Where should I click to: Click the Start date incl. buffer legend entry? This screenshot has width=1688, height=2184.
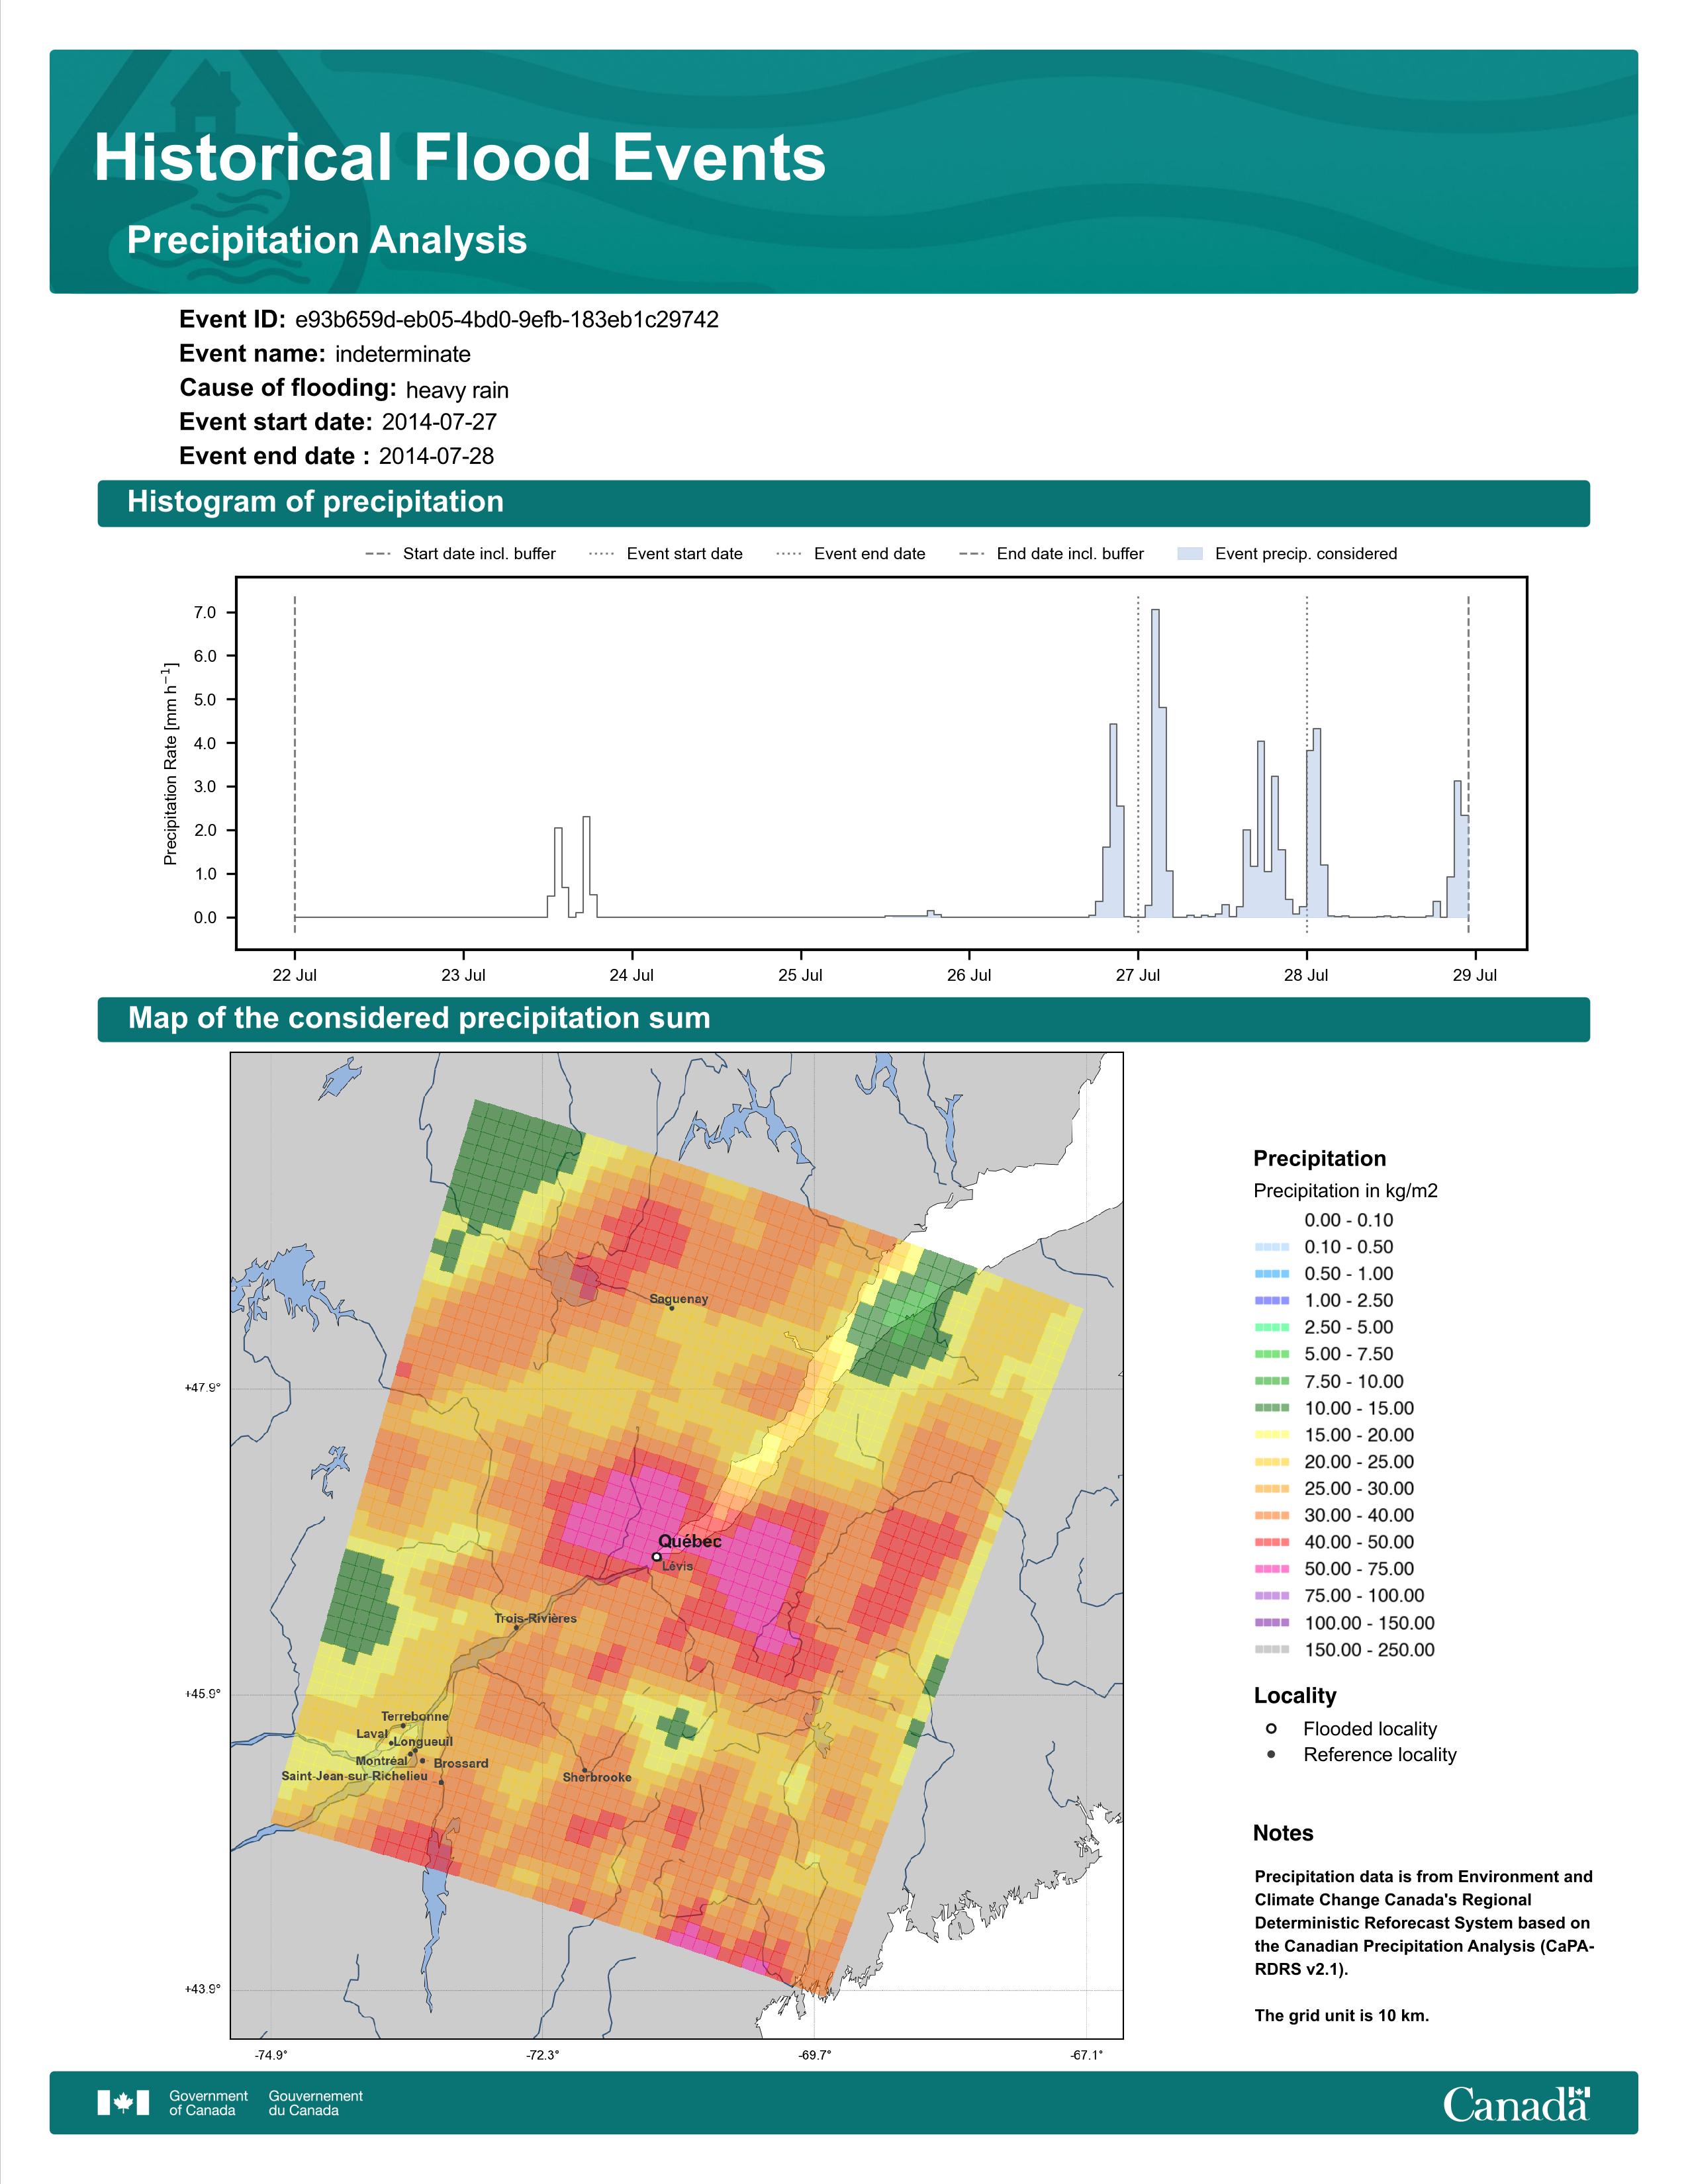pyautogui.click(x=460, y=554)
